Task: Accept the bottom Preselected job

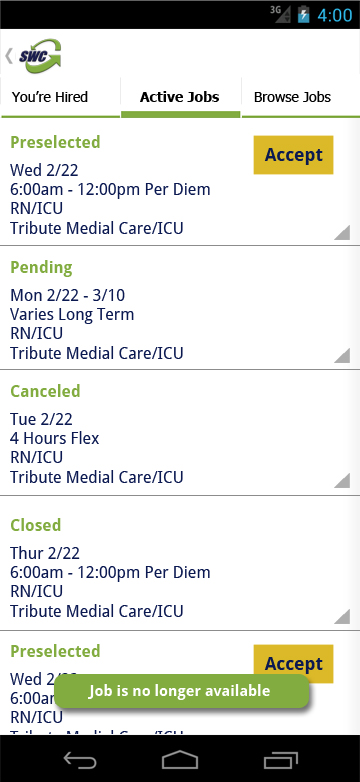Action: (293, 664)
